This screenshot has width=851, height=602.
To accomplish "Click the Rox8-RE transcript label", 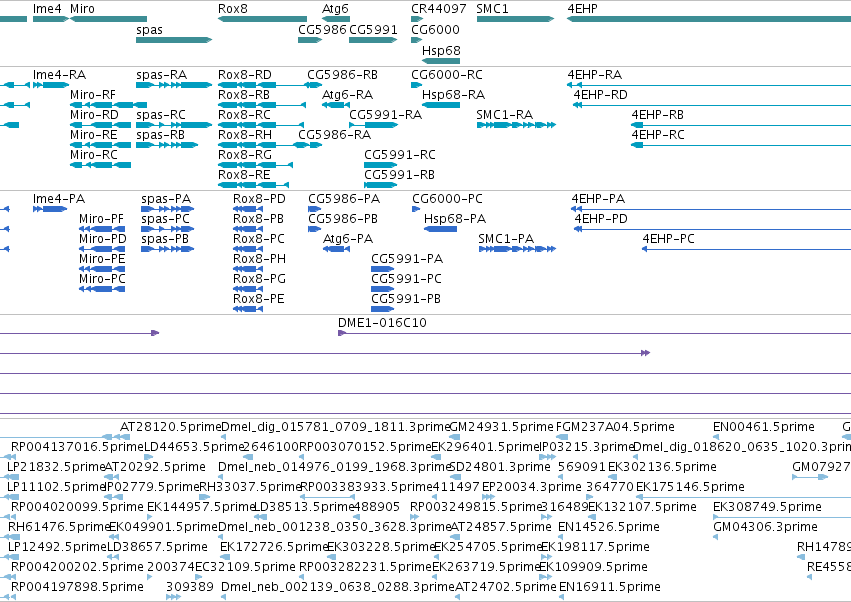I will point(244,175).
